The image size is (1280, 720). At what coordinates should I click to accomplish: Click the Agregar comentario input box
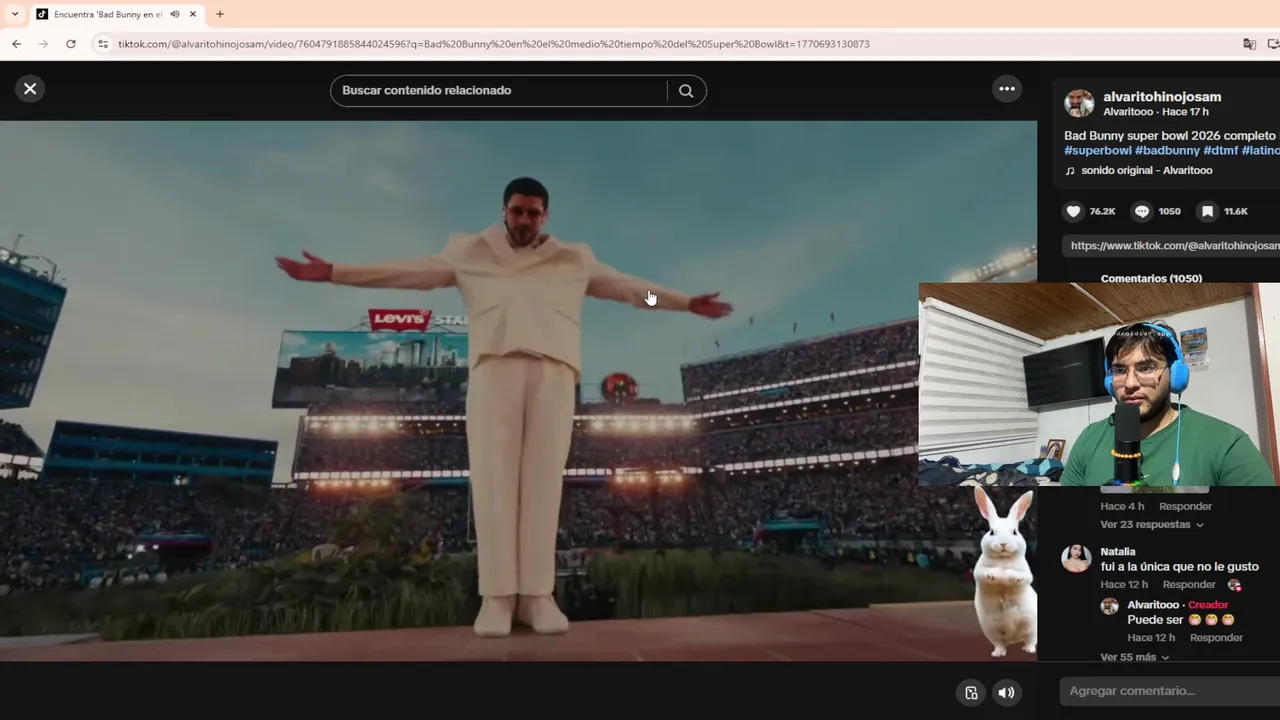pyautogui.click(x=1170, y=691)
